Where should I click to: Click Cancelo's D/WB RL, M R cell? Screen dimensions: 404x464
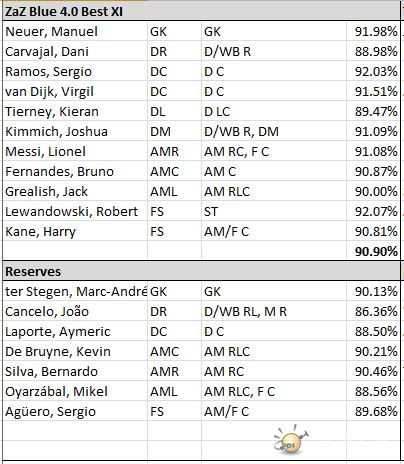point(274,312)
